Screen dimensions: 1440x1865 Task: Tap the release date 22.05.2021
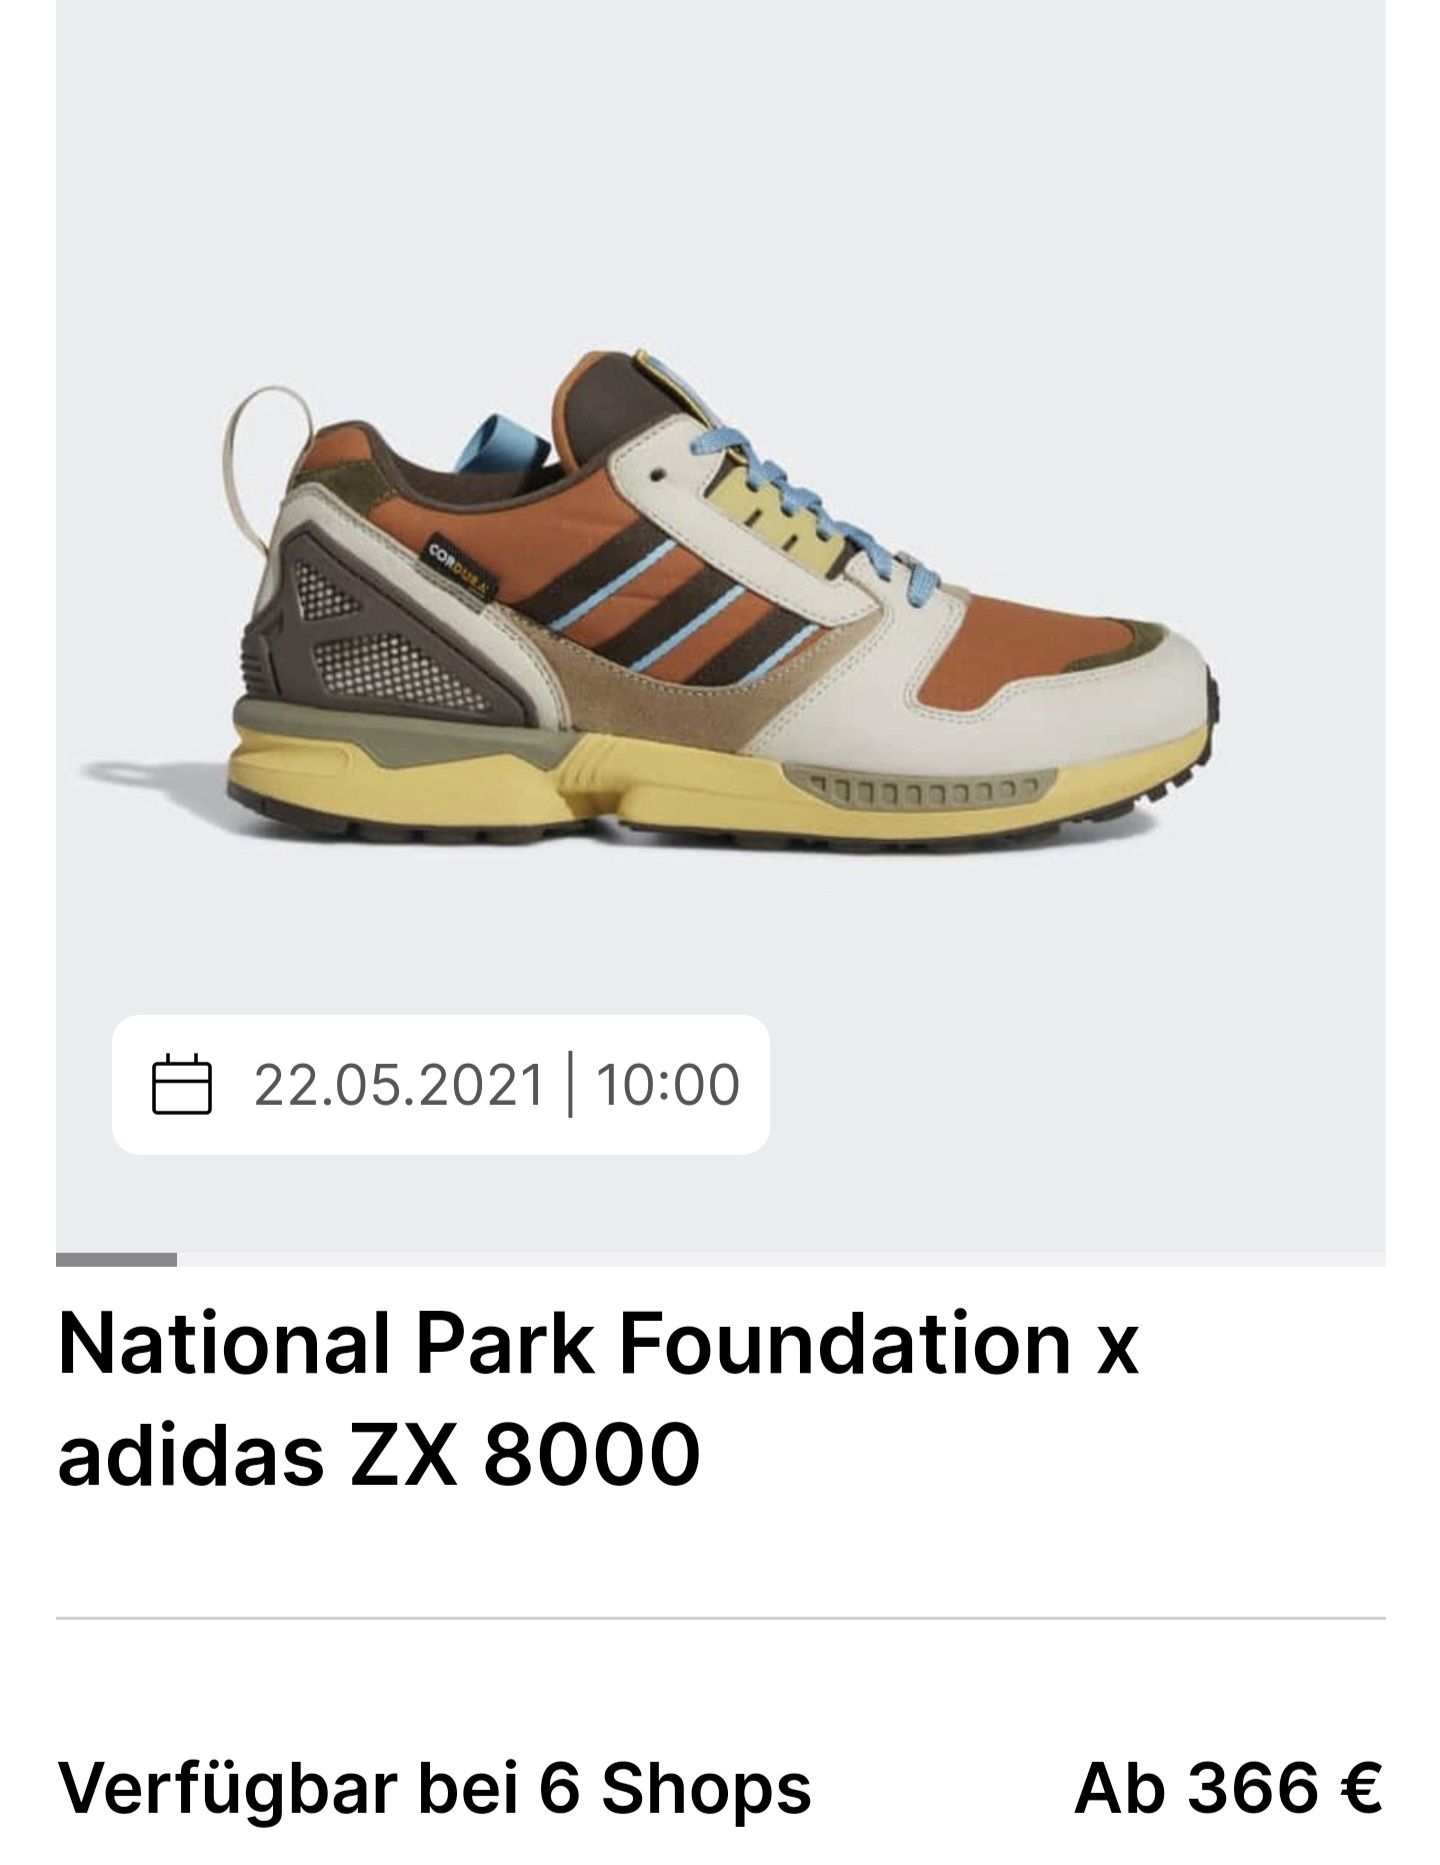(399, 1084)
